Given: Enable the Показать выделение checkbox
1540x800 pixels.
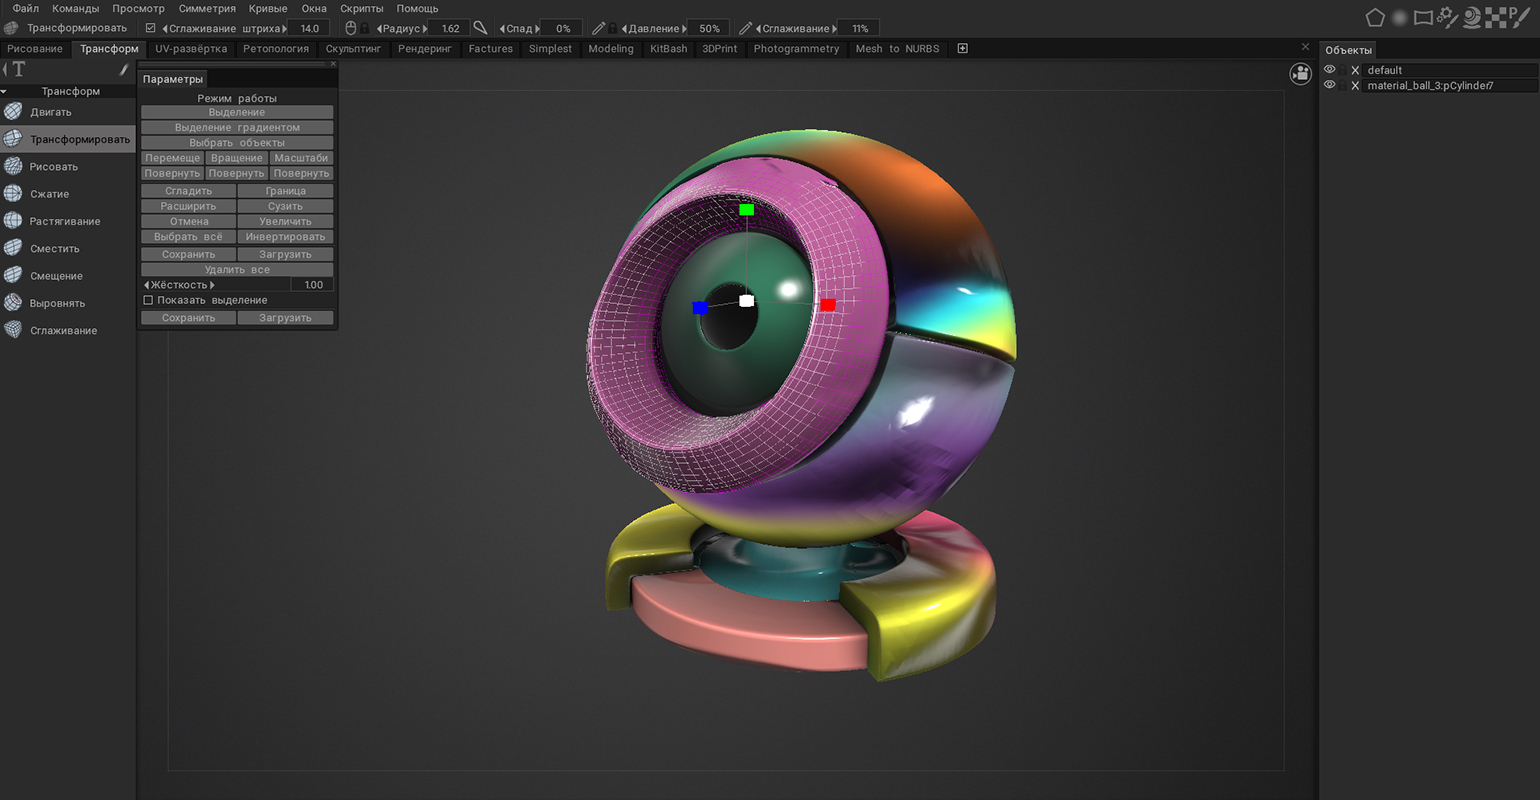Looking at the screenshot, I should [148, 300].
